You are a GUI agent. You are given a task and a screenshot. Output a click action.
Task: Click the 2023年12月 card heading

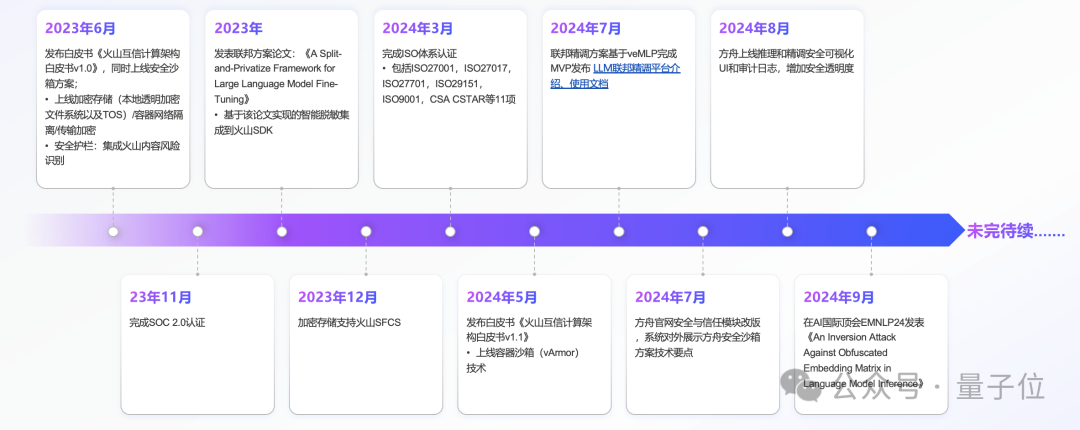(338, 298)
